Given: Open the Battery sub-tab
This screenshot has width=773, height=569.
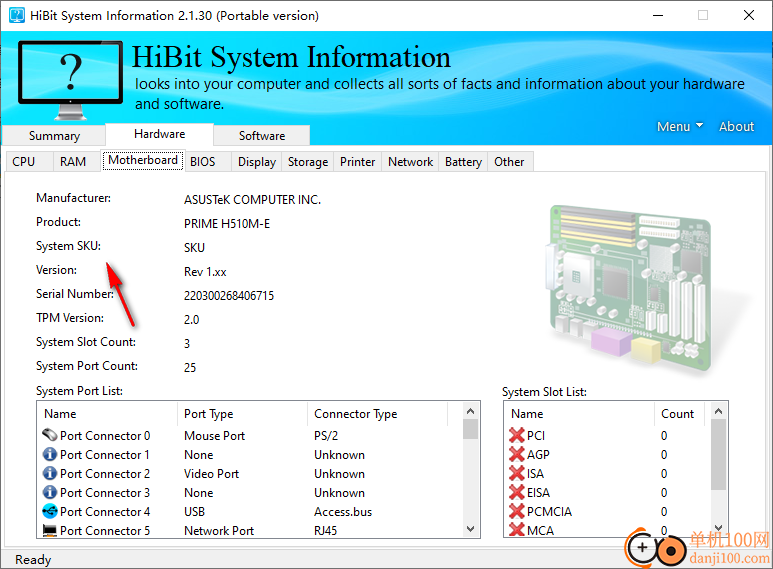Looking at the screenshot, I should pyautogui.click(x=463, y=162).
